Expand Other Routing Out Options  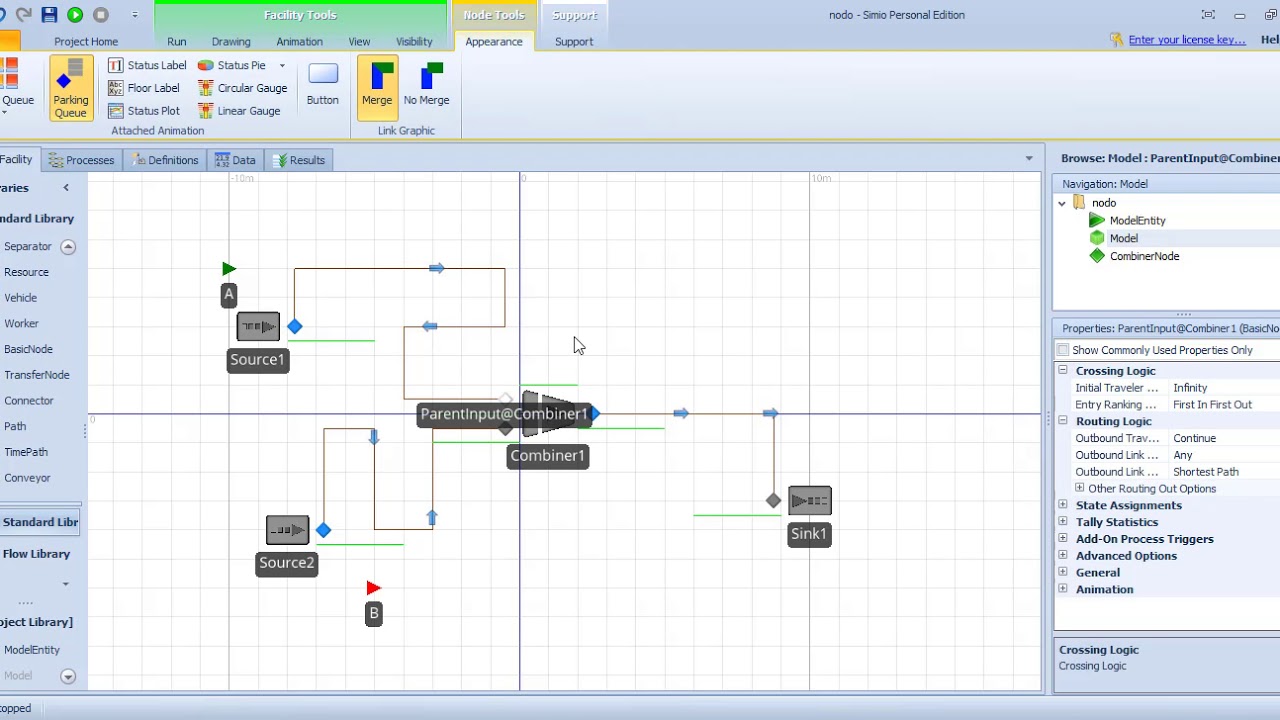(1079, 489)
